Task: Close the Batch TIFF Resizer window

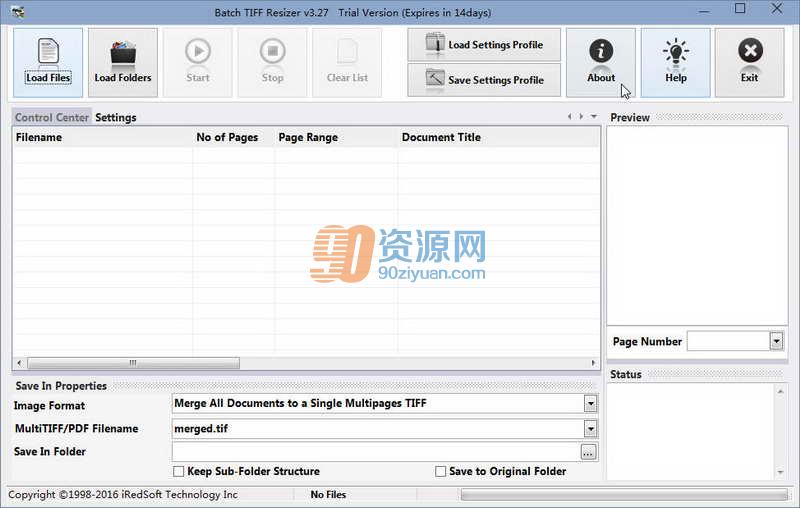Action: click(777, 9)
